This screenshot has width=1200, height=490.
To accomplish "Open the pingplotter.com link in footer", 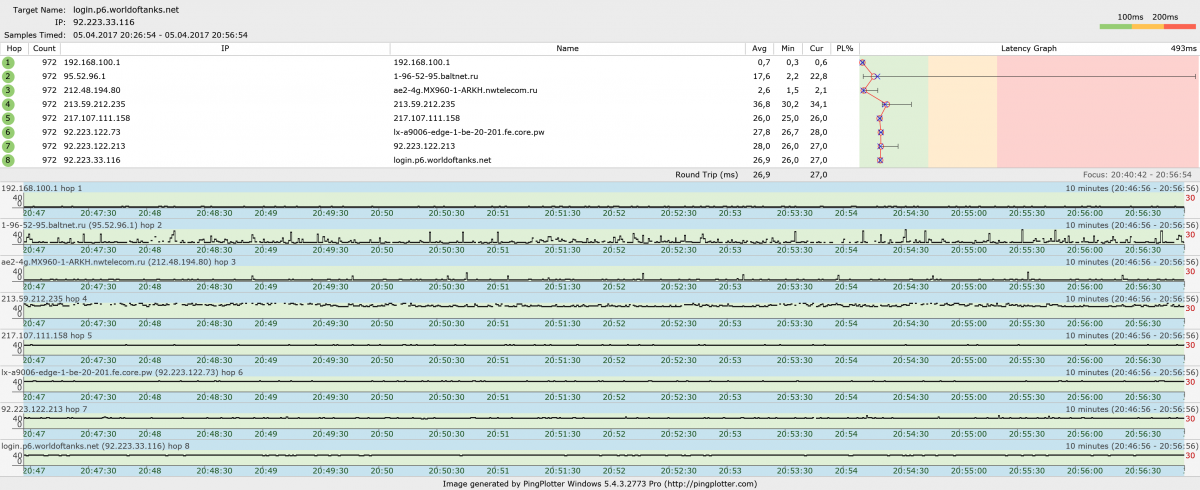I will click(x=710, y=483).
